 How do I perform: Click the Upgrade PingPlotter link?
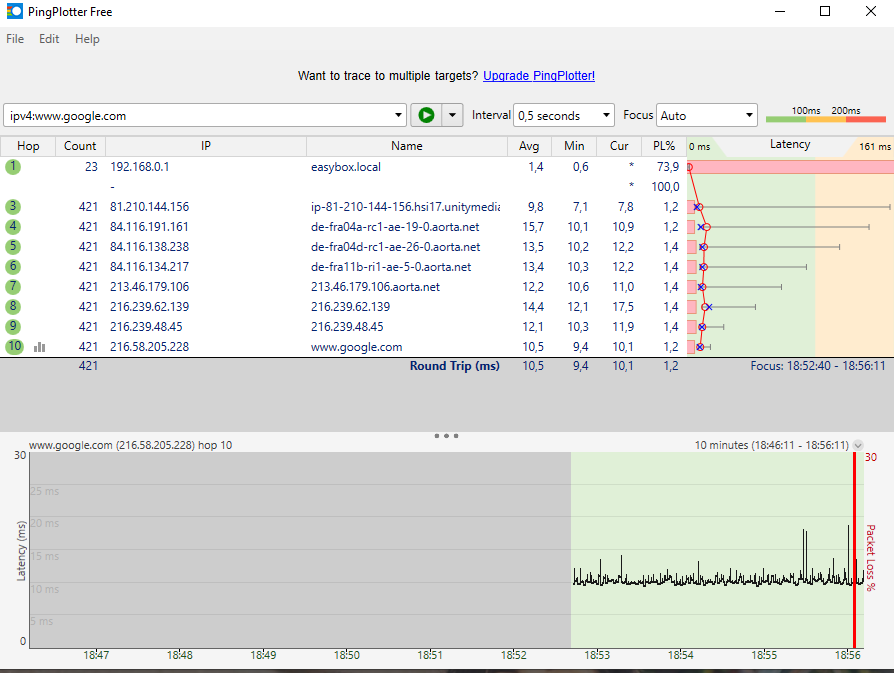(539, 75)
